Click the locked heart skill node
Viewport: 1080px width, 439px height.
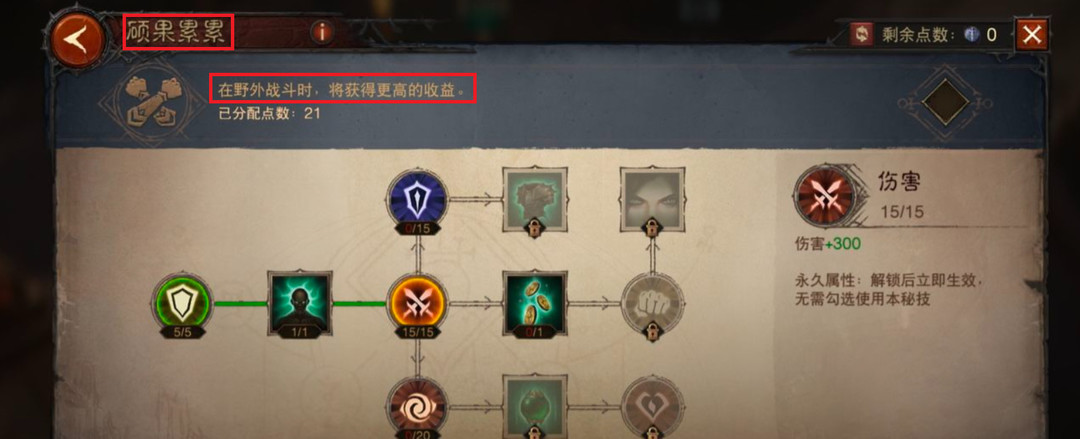(x=652, y=406)
